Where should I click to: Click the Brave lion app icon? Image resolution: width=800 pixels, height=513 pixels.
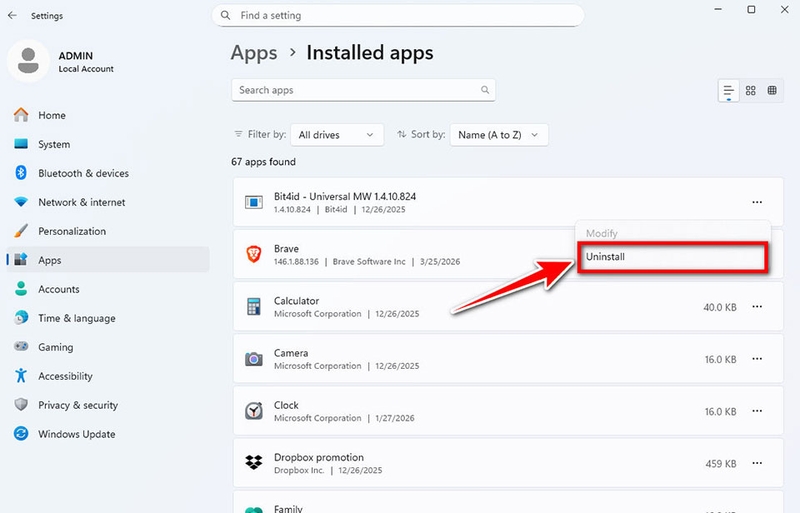click(254, 254)
